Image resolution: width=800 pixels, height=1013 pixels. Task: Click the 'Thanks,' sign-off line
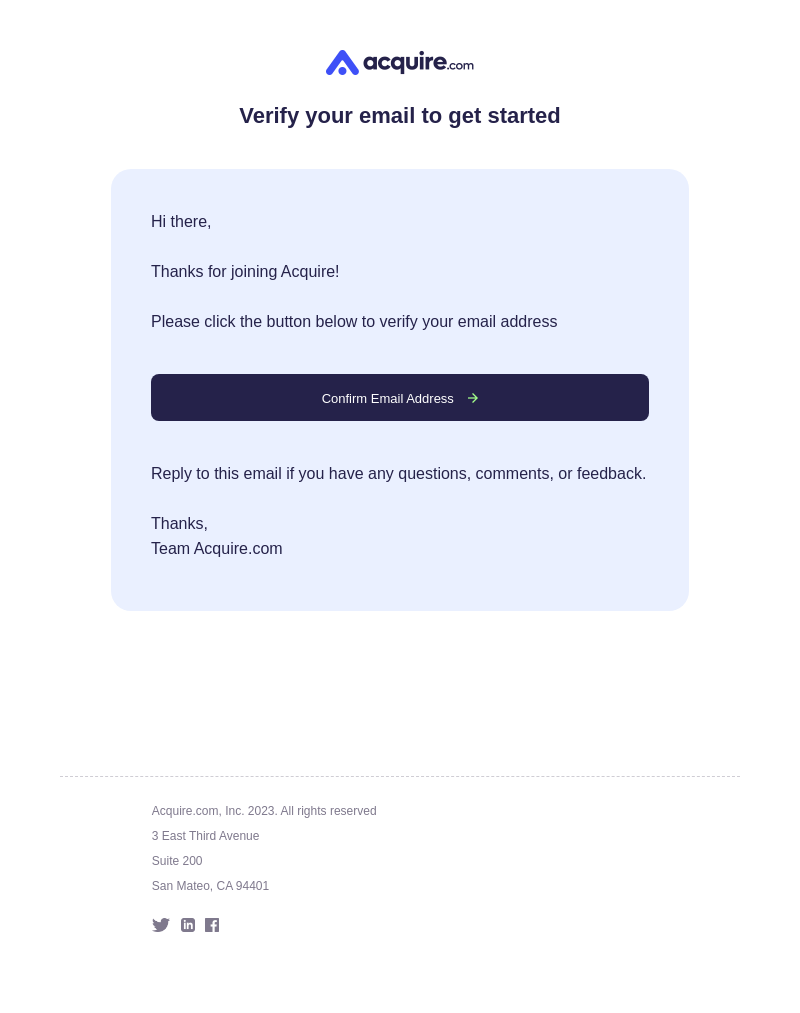click(179, 523)
